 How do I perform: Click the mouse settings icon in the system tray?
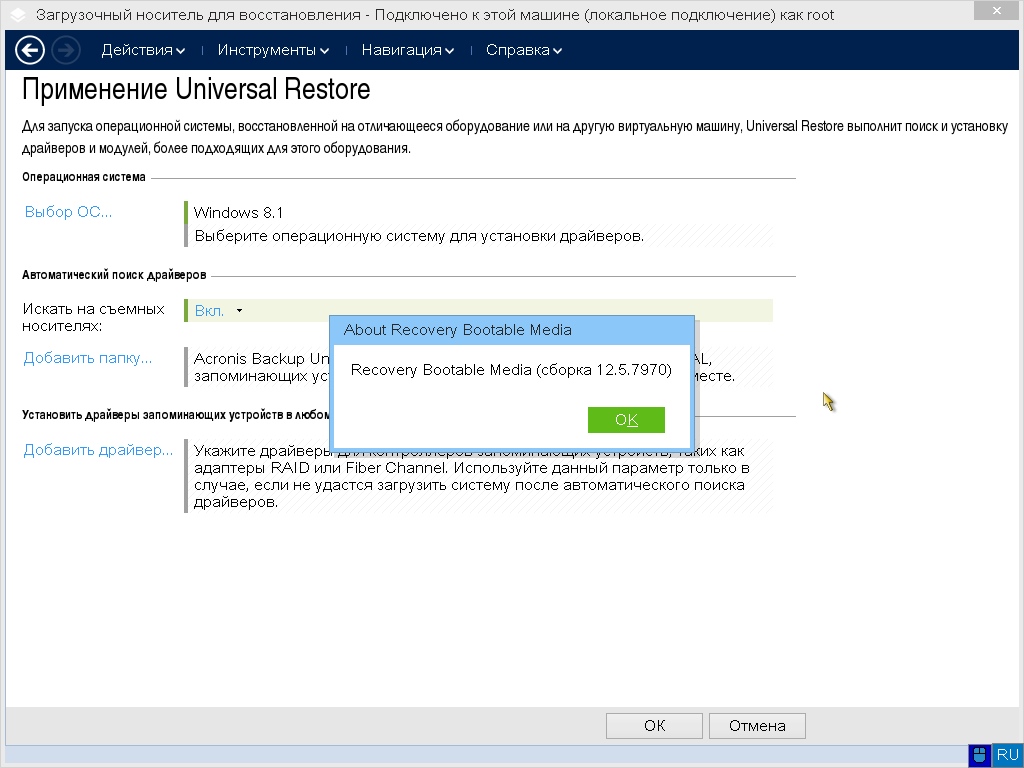[x=978, y=755]
